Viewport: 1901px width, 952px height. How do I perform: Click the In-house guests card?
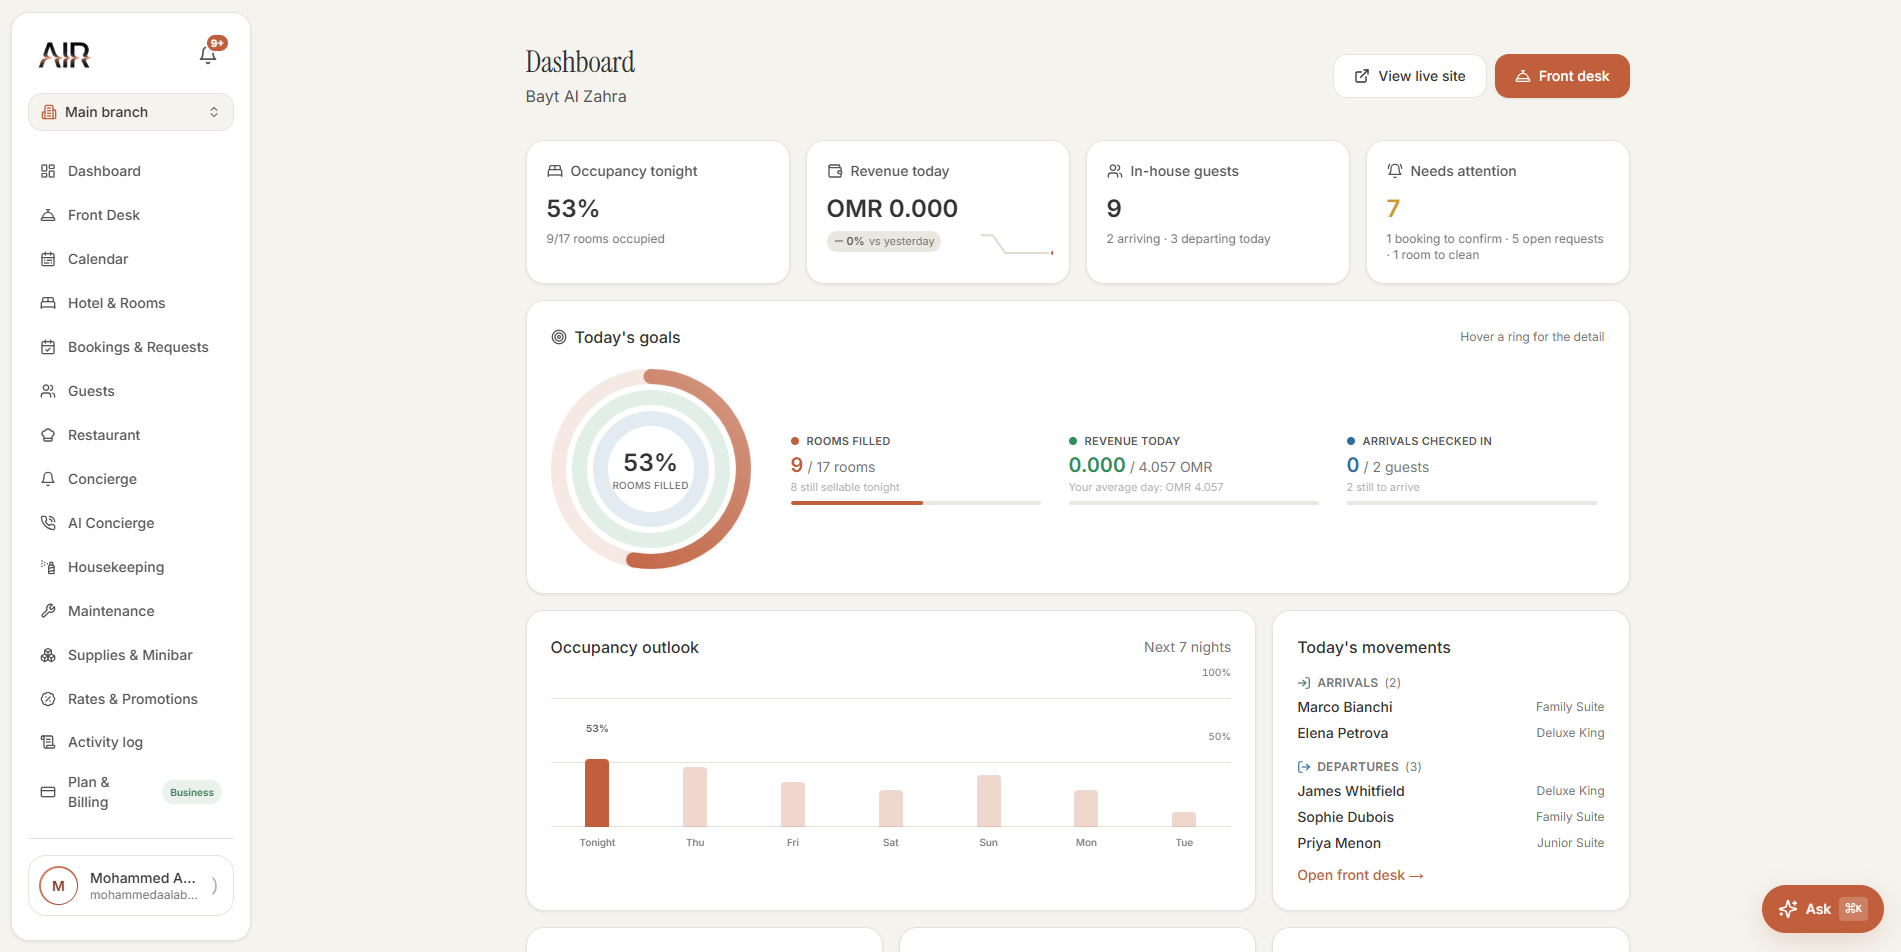click(1218, 212)
